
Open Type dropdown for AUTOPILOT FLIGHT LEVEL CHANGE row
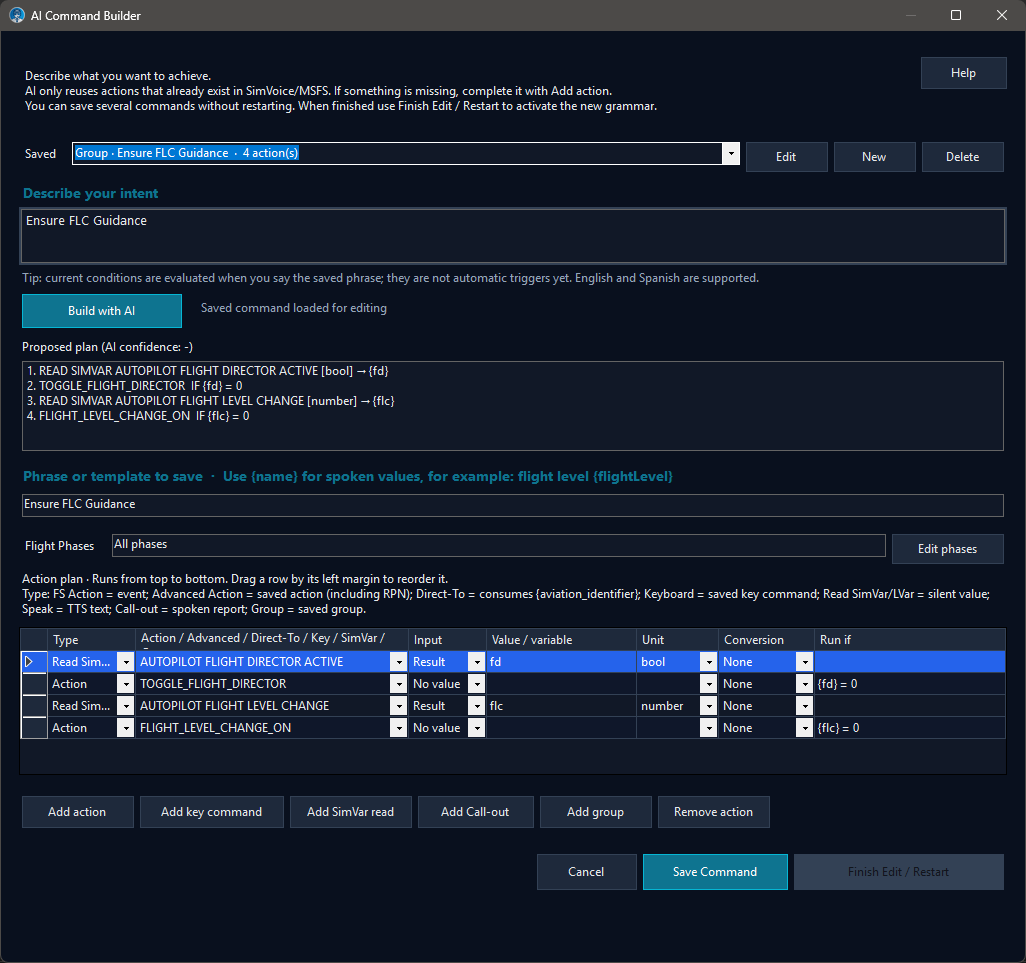click(125, 706)
